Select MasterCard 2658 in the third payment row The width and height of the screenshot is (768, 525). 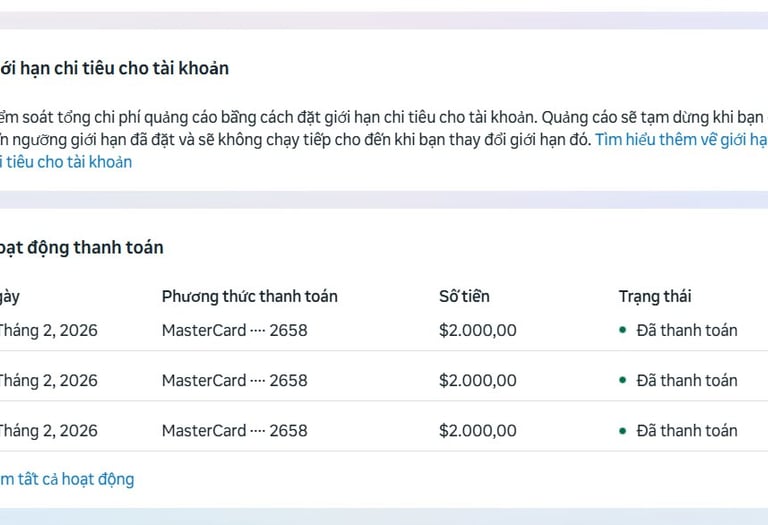[234, 430]
